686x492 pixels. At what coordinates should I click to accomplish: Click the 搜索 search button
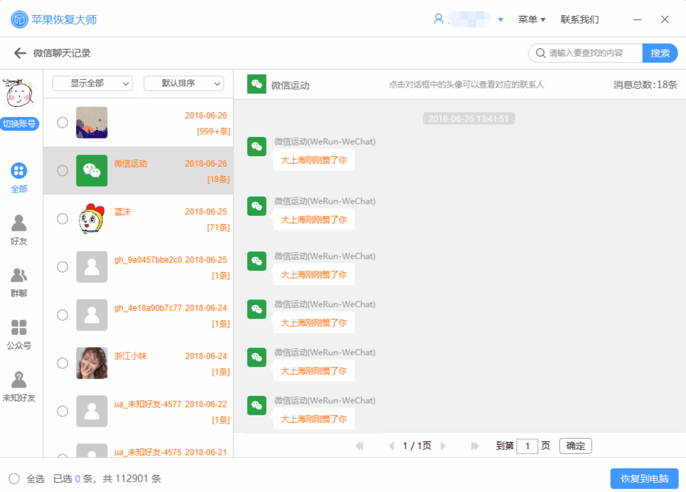660,53
